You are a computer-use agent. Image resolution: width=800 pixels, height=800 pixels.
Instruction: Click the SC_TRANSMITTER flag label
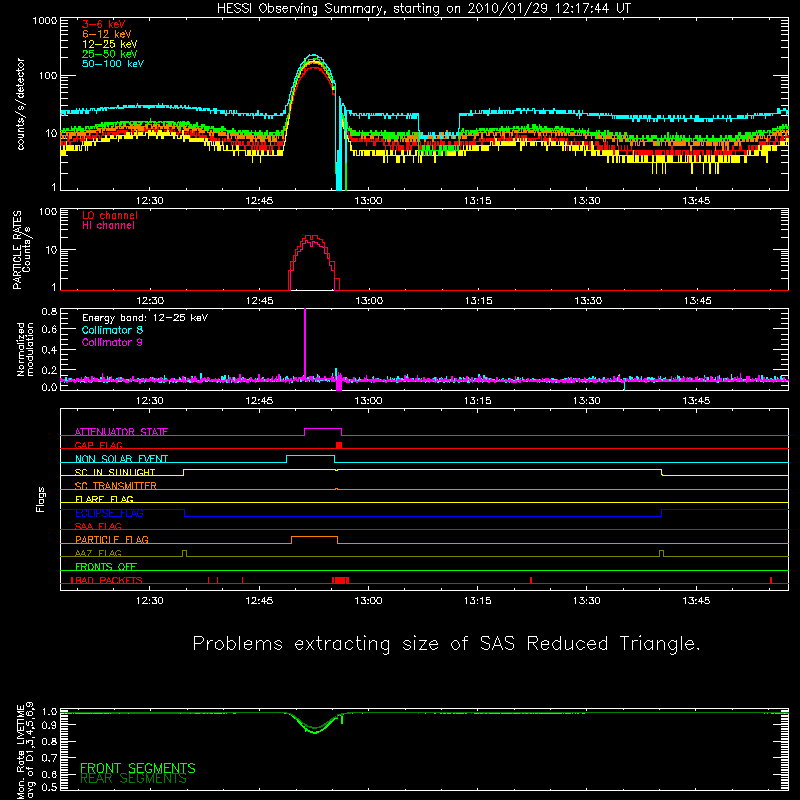tap(115, 486)
